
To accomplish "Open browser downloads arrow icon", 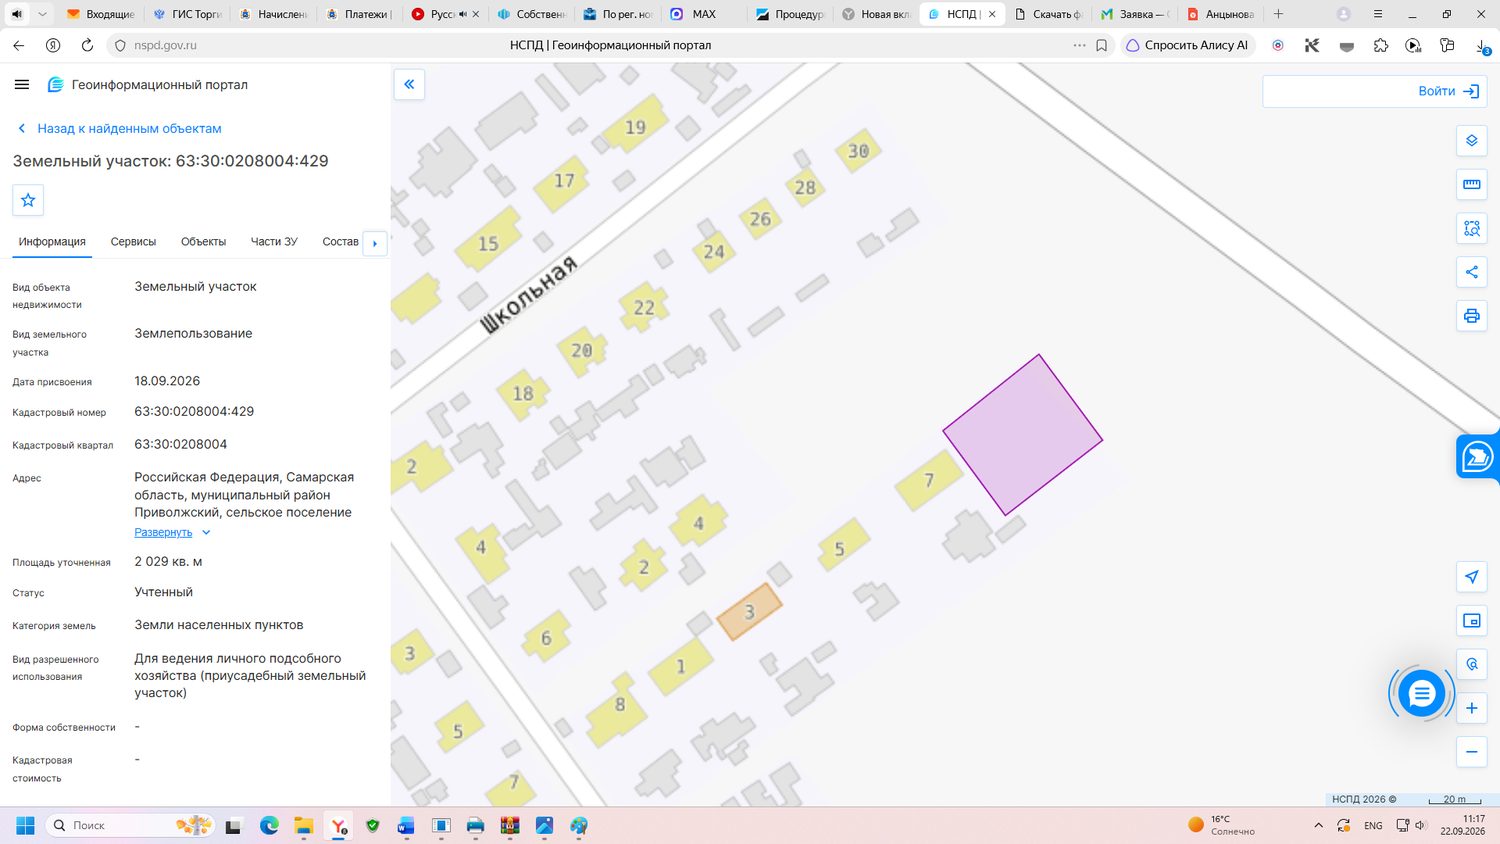I will point(1482,45).
